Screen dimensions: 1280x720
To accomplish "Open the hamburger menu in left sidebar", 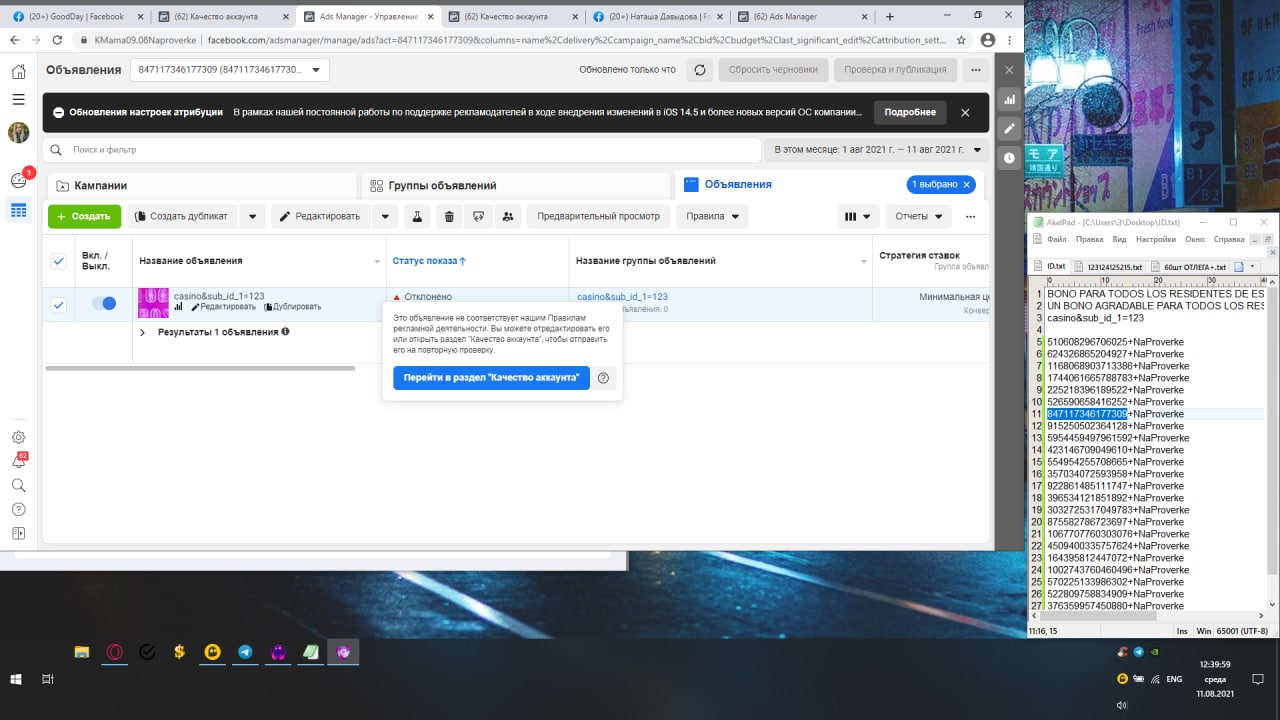I will tap(18, 100).
